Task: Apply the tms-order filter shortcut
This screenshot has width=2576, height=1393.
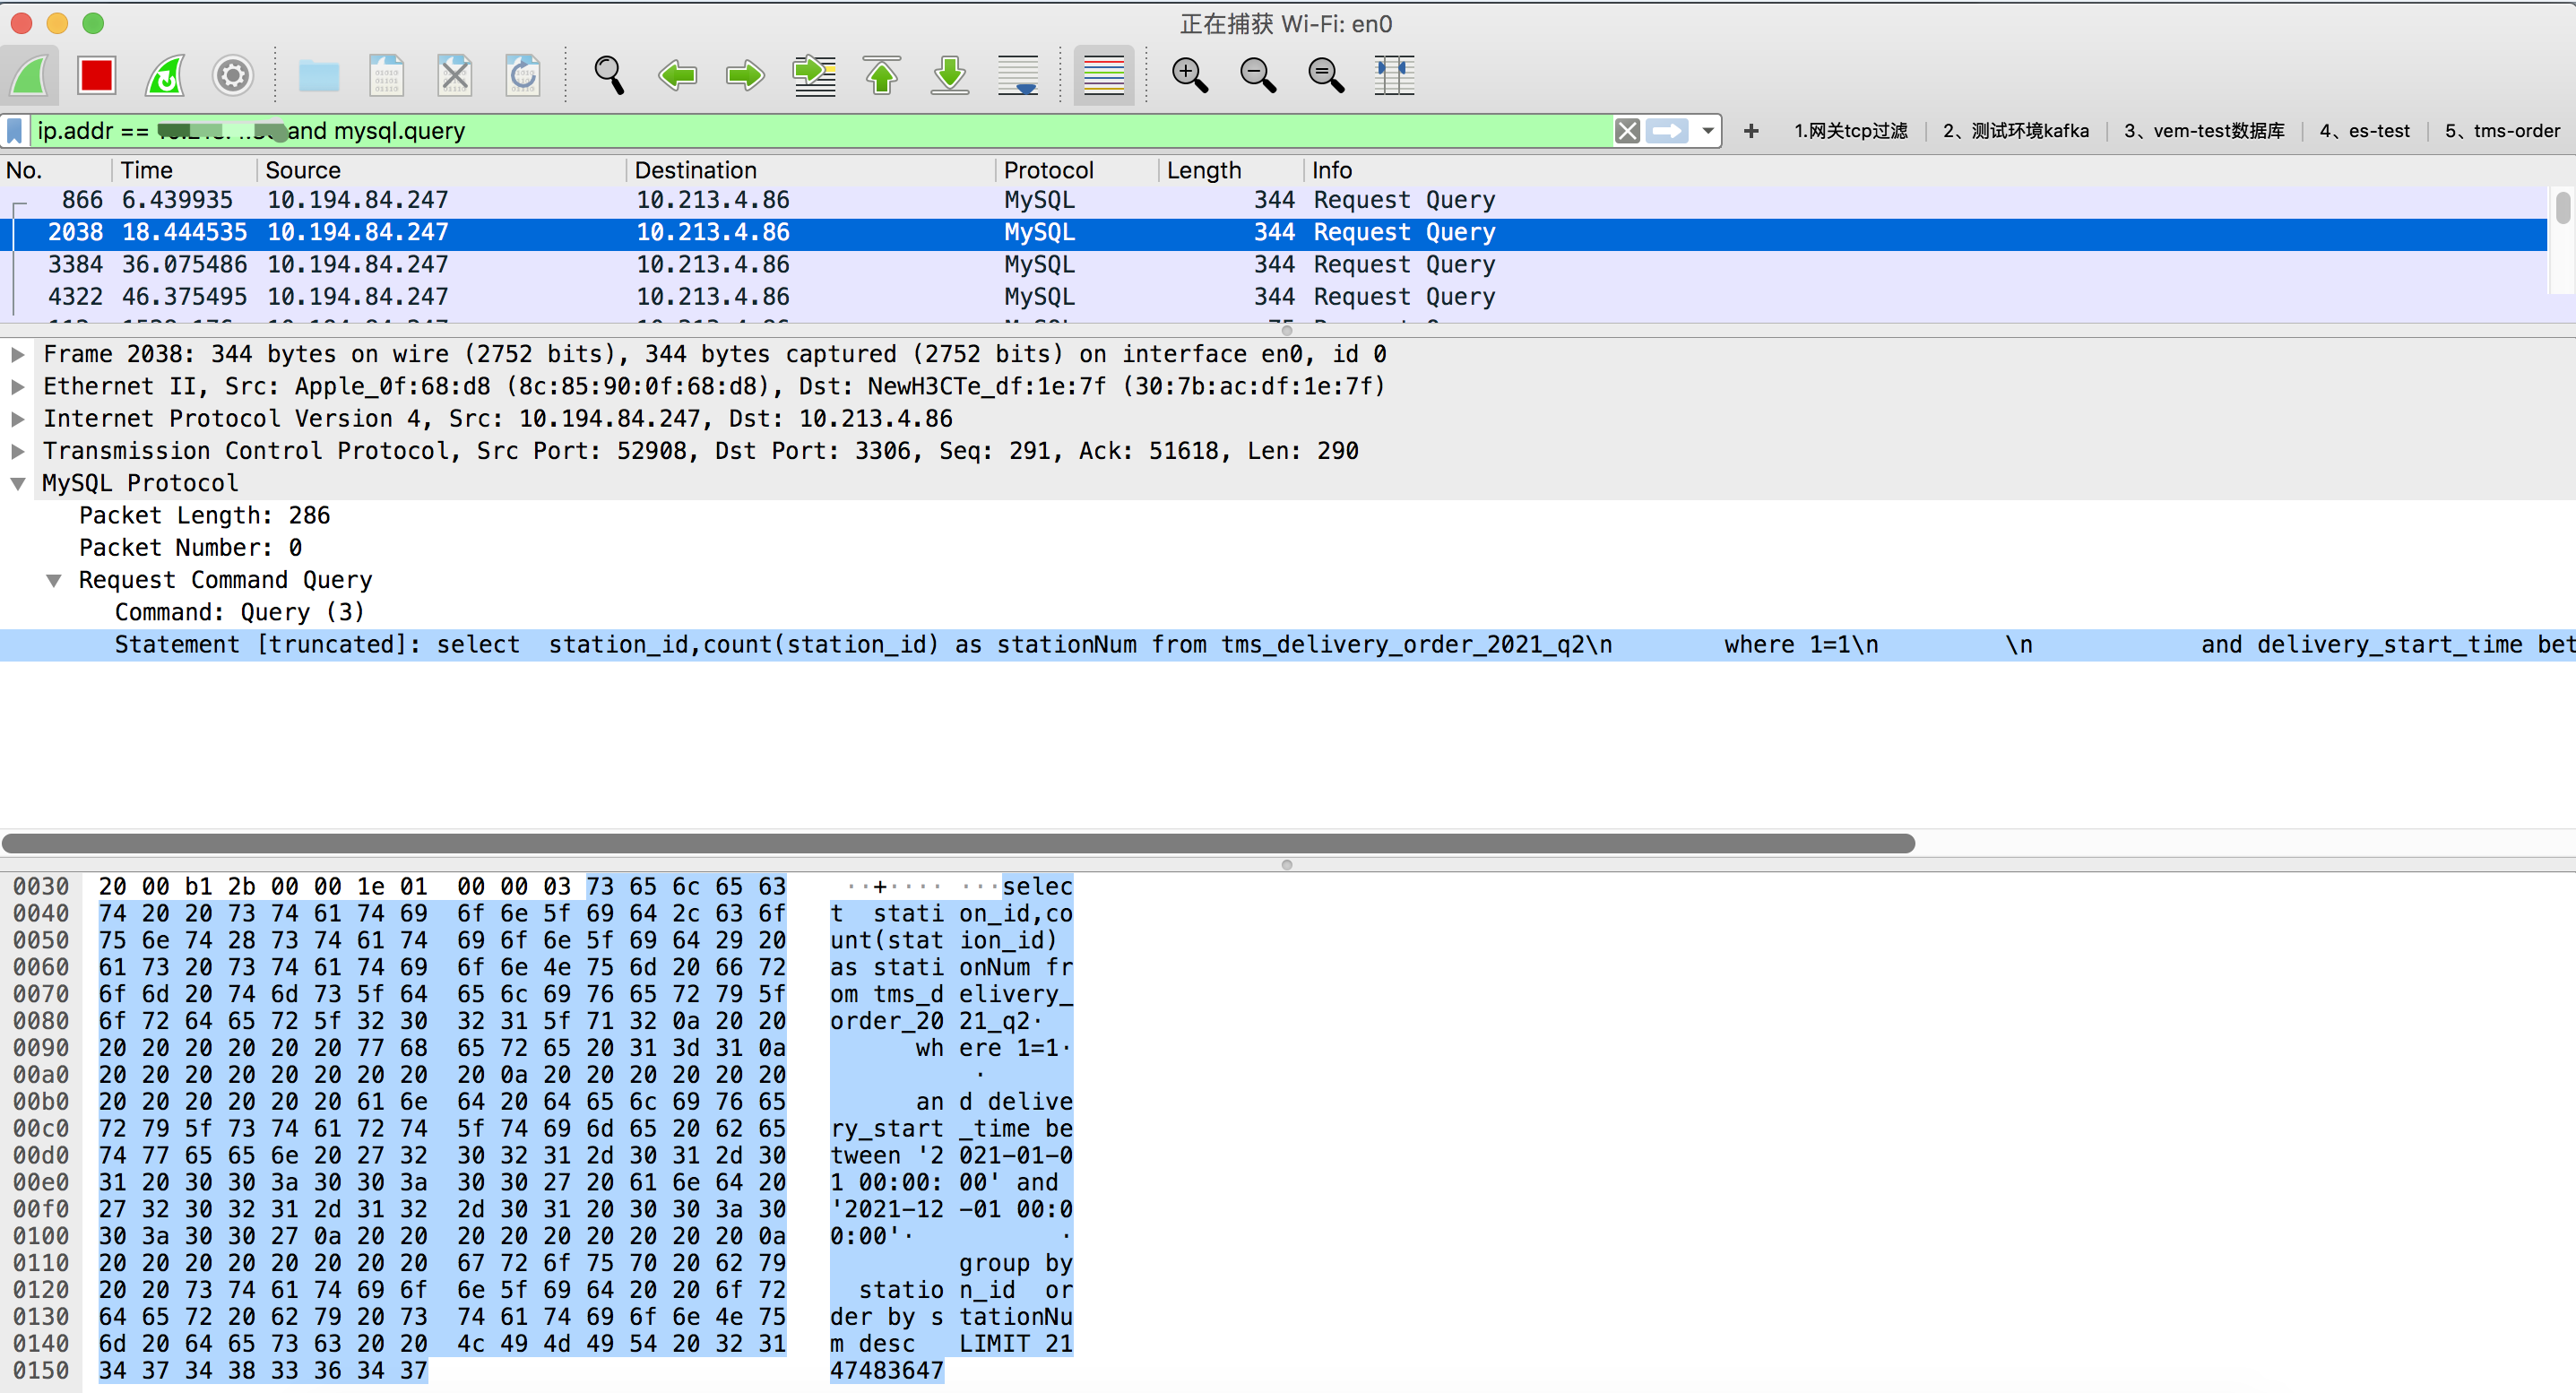Action: click(x=2502, y=131)
